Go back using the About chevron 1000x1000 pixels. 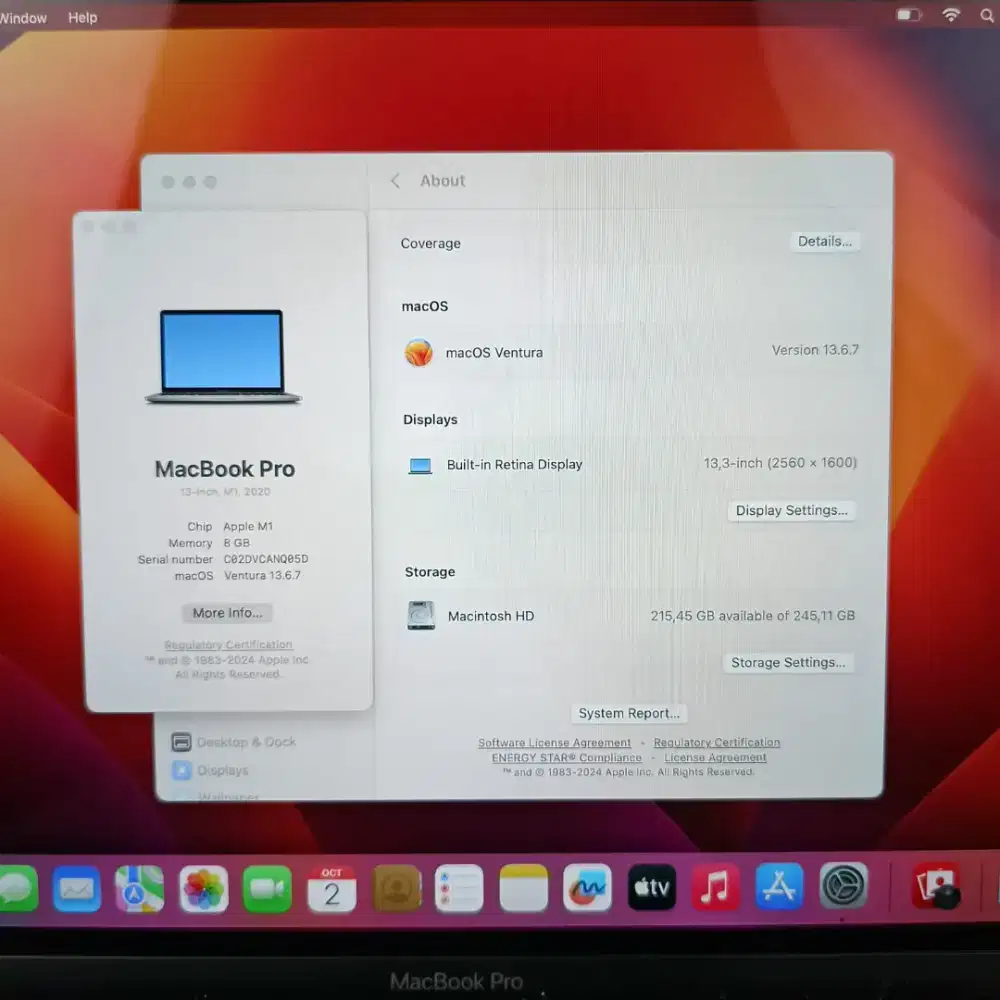click(395, 181)
